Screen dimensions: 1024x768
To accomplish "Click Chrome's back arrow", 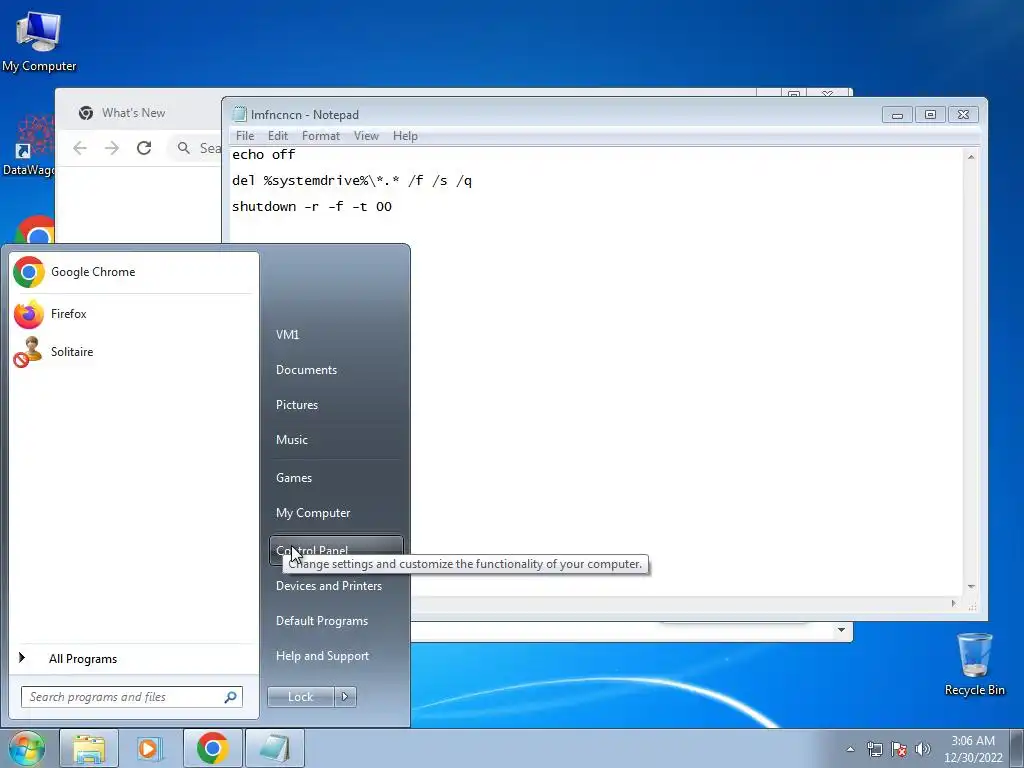I will click(80, 148).
